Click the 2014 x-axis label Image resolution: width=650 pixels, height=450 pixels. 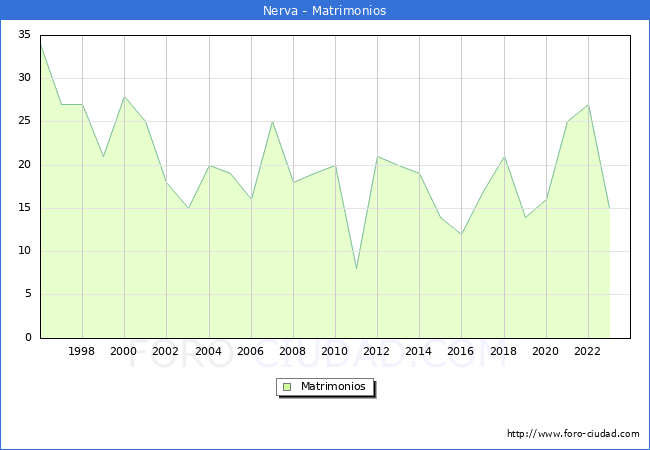419,351
